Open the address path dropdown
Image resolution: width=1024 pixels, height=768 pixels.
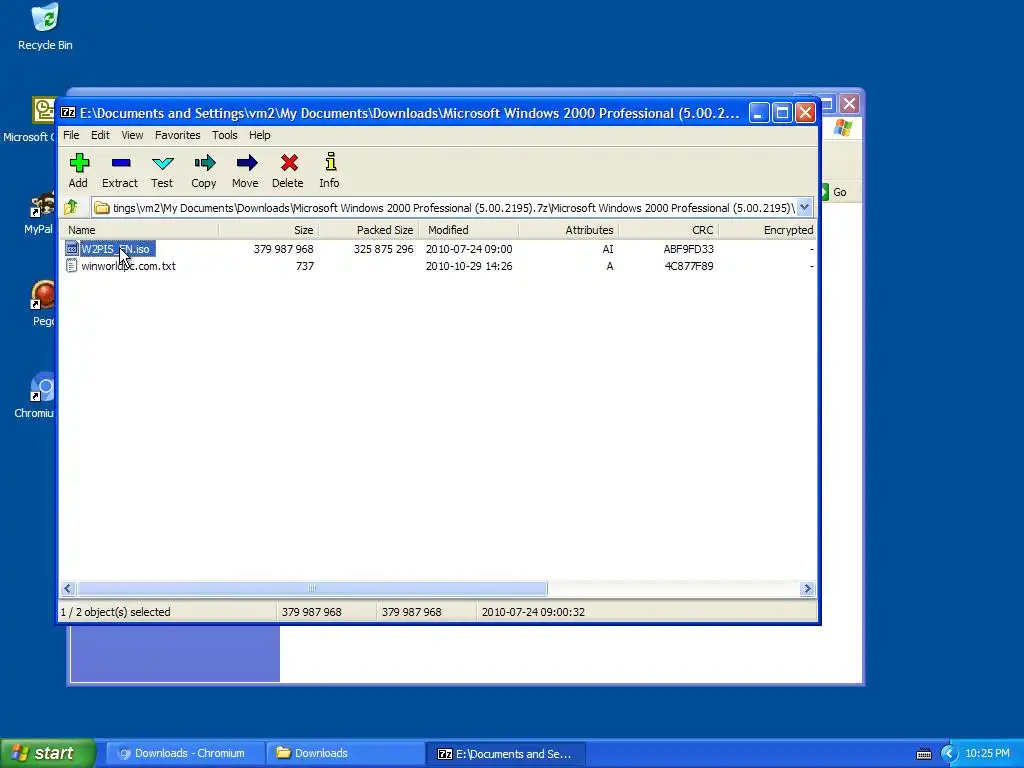point(805,208)
